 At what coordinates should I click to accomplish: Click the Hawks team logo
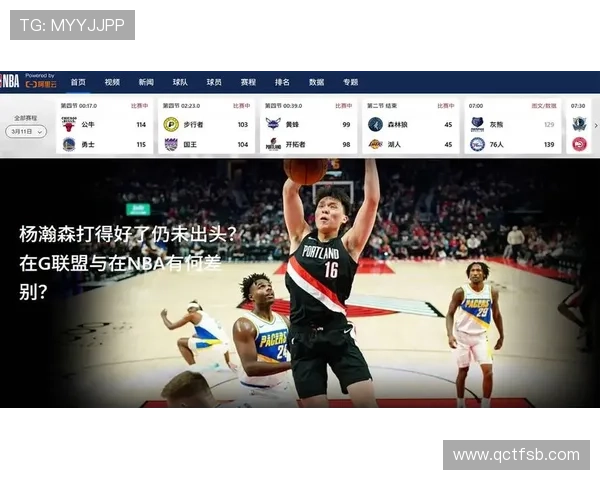(x=579, y=145)
